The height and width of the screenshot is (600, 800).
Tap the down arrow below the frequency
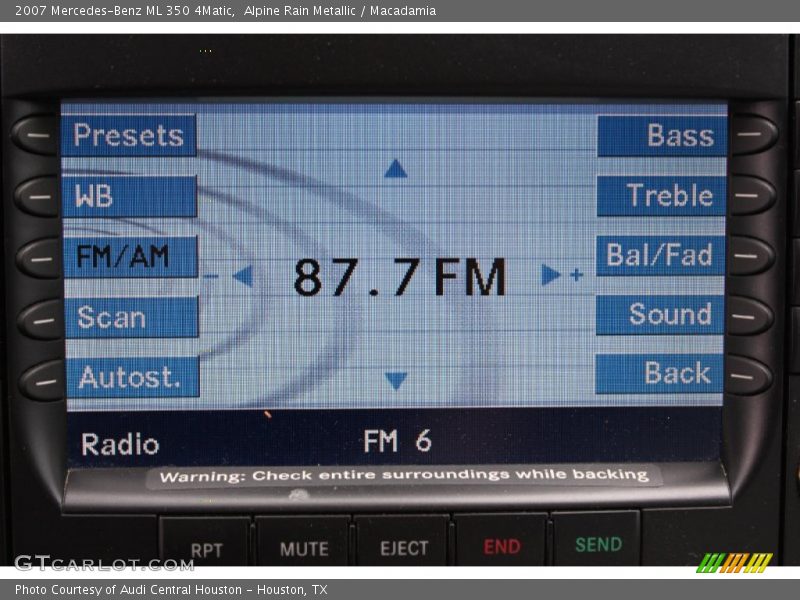pos(396,381)
